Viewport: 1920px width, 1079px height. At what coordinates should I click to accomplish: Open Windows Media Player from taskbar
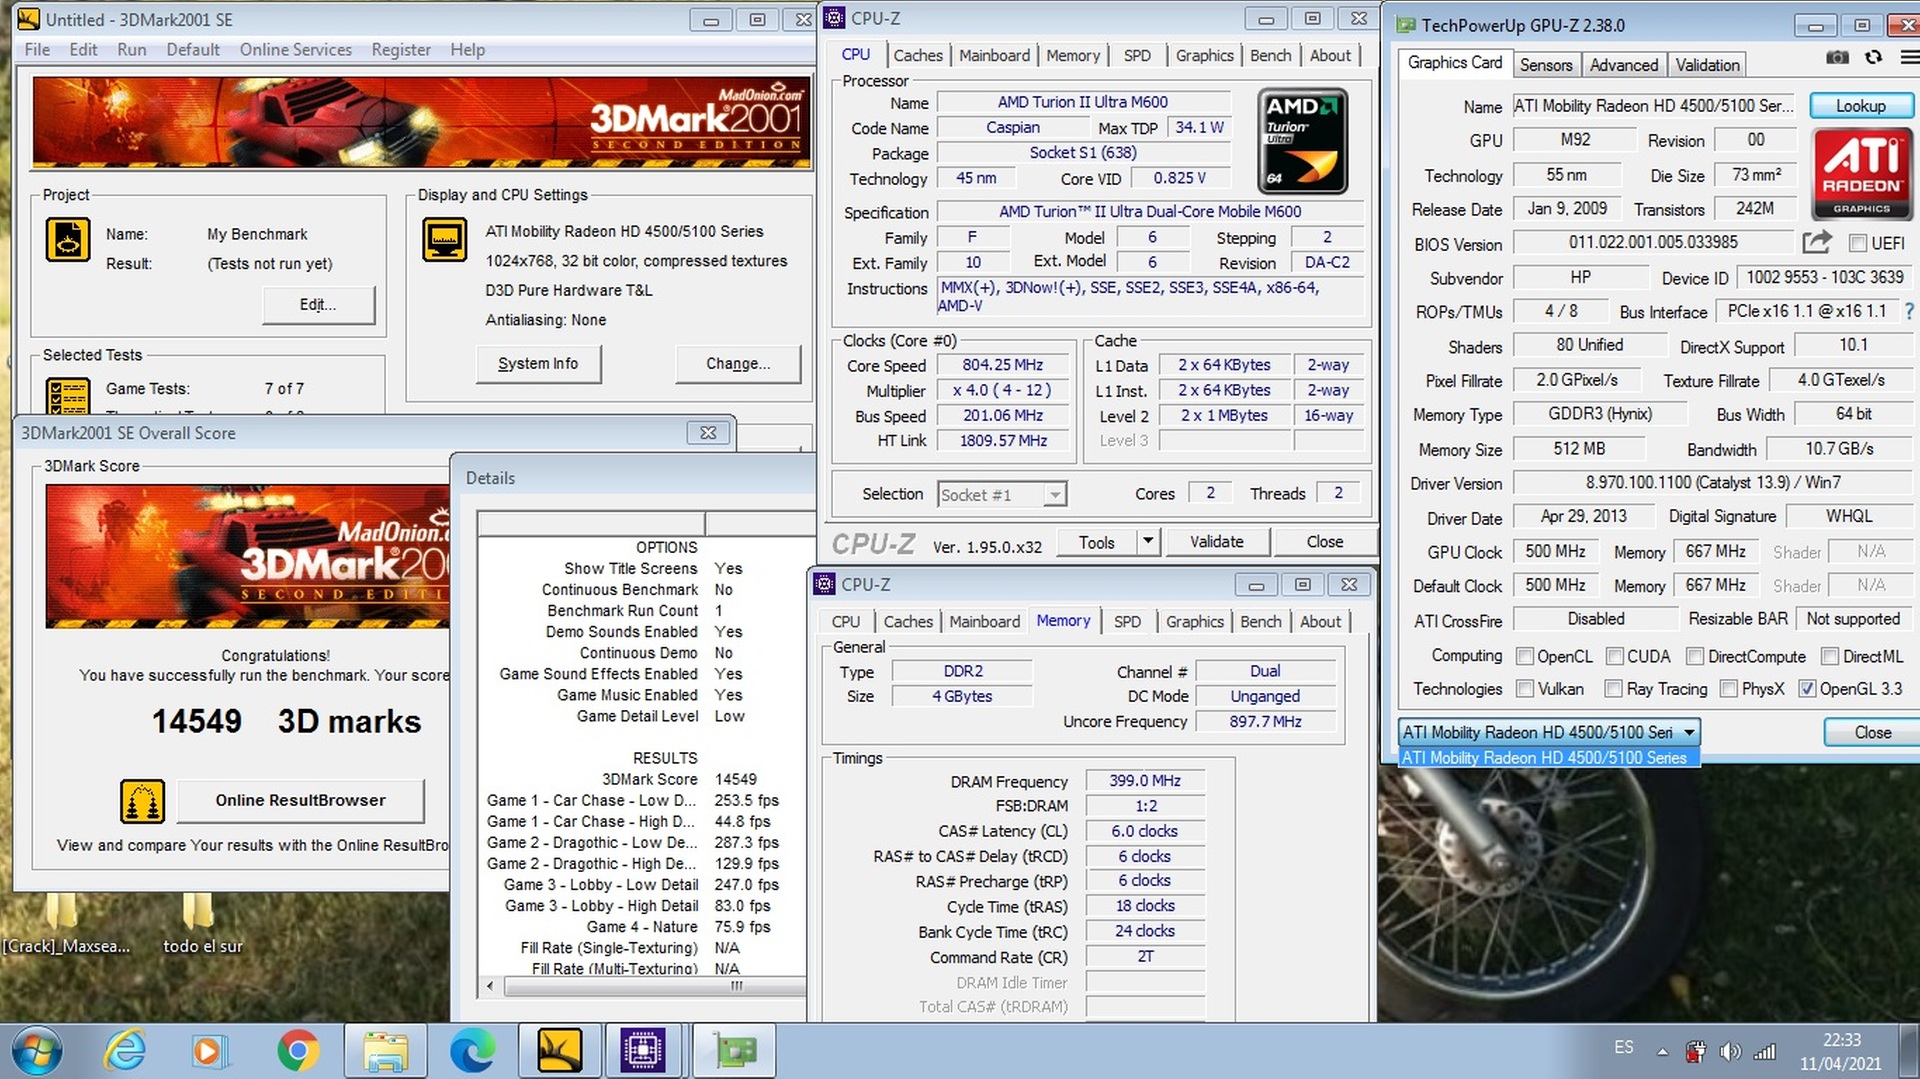(x=211, y=1051)
